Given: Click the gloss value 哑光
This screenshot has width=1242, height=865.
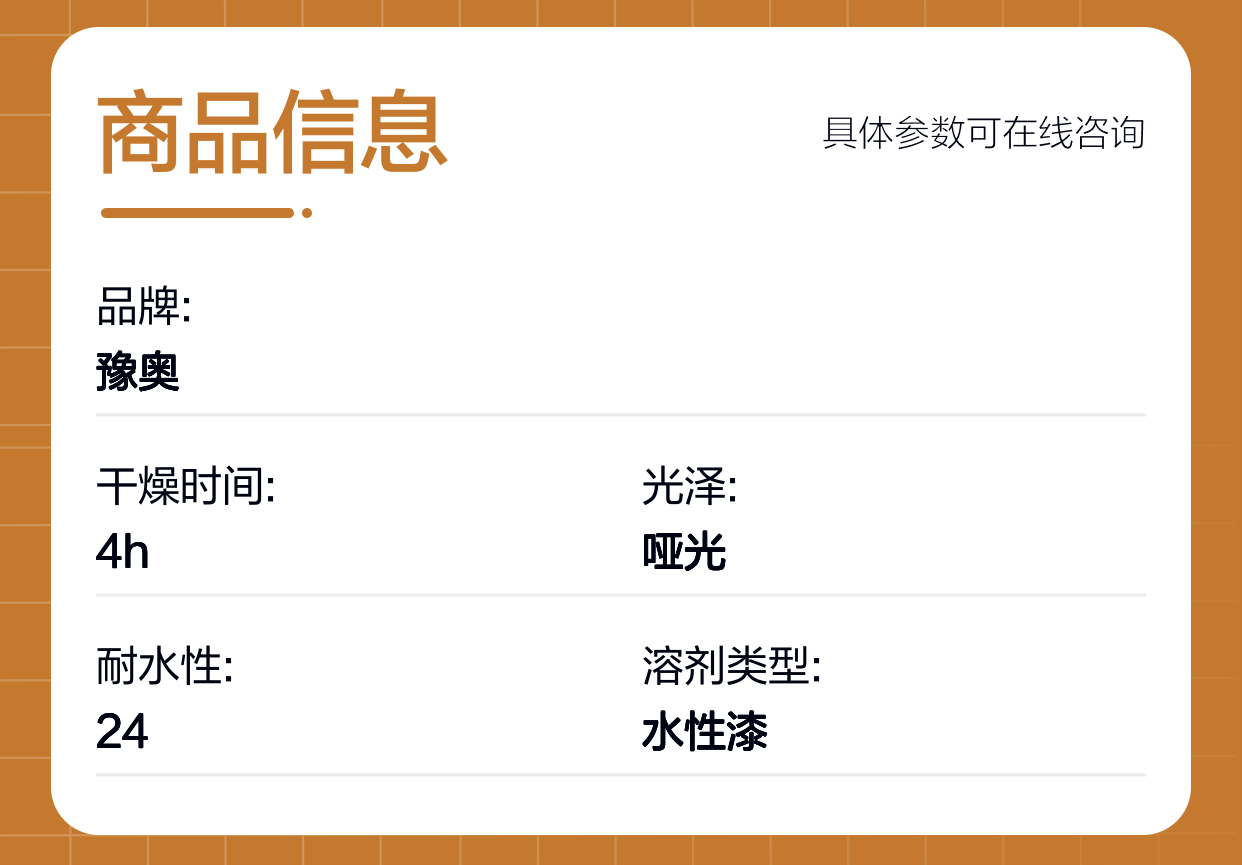Looking at the screenshot, I should point(684,552).
